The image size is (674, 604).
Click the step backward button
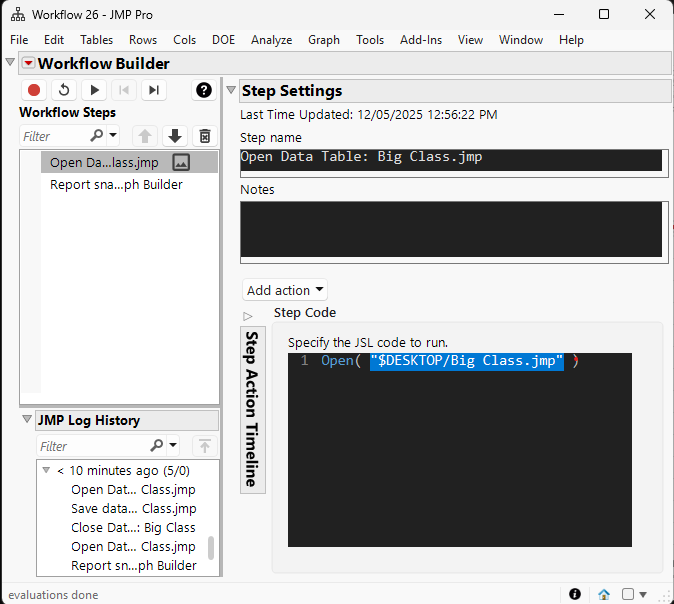pos(124,90)
